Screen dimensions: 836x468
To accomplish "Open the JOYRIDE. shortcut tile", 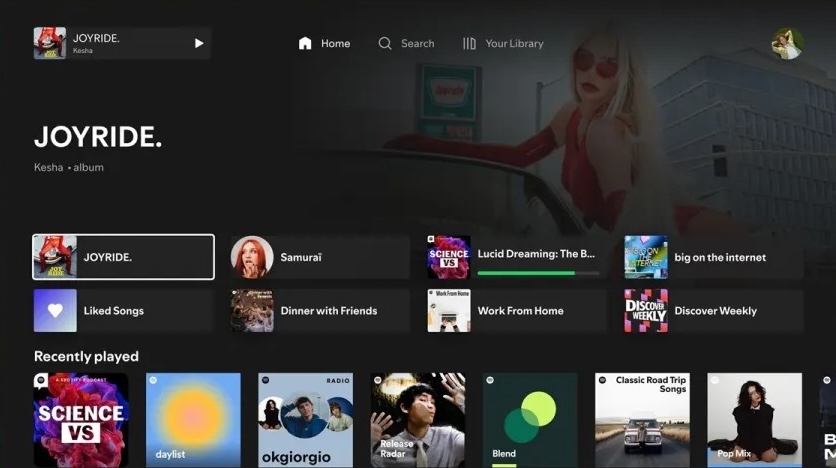I will [x=124, y=257].
